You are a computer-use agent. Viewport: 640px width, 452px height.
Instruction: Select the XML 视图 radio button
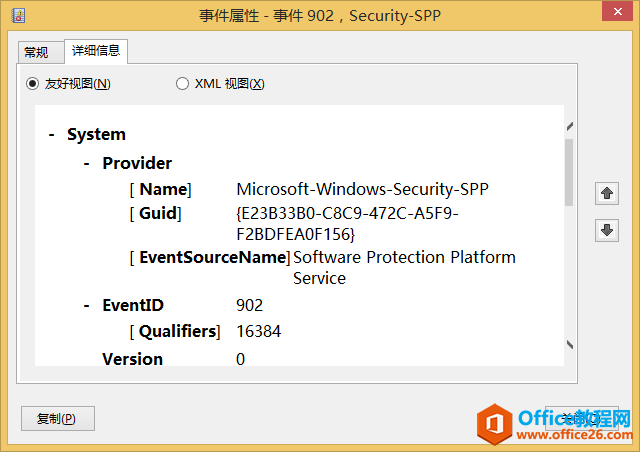click(x=182, y=84)
